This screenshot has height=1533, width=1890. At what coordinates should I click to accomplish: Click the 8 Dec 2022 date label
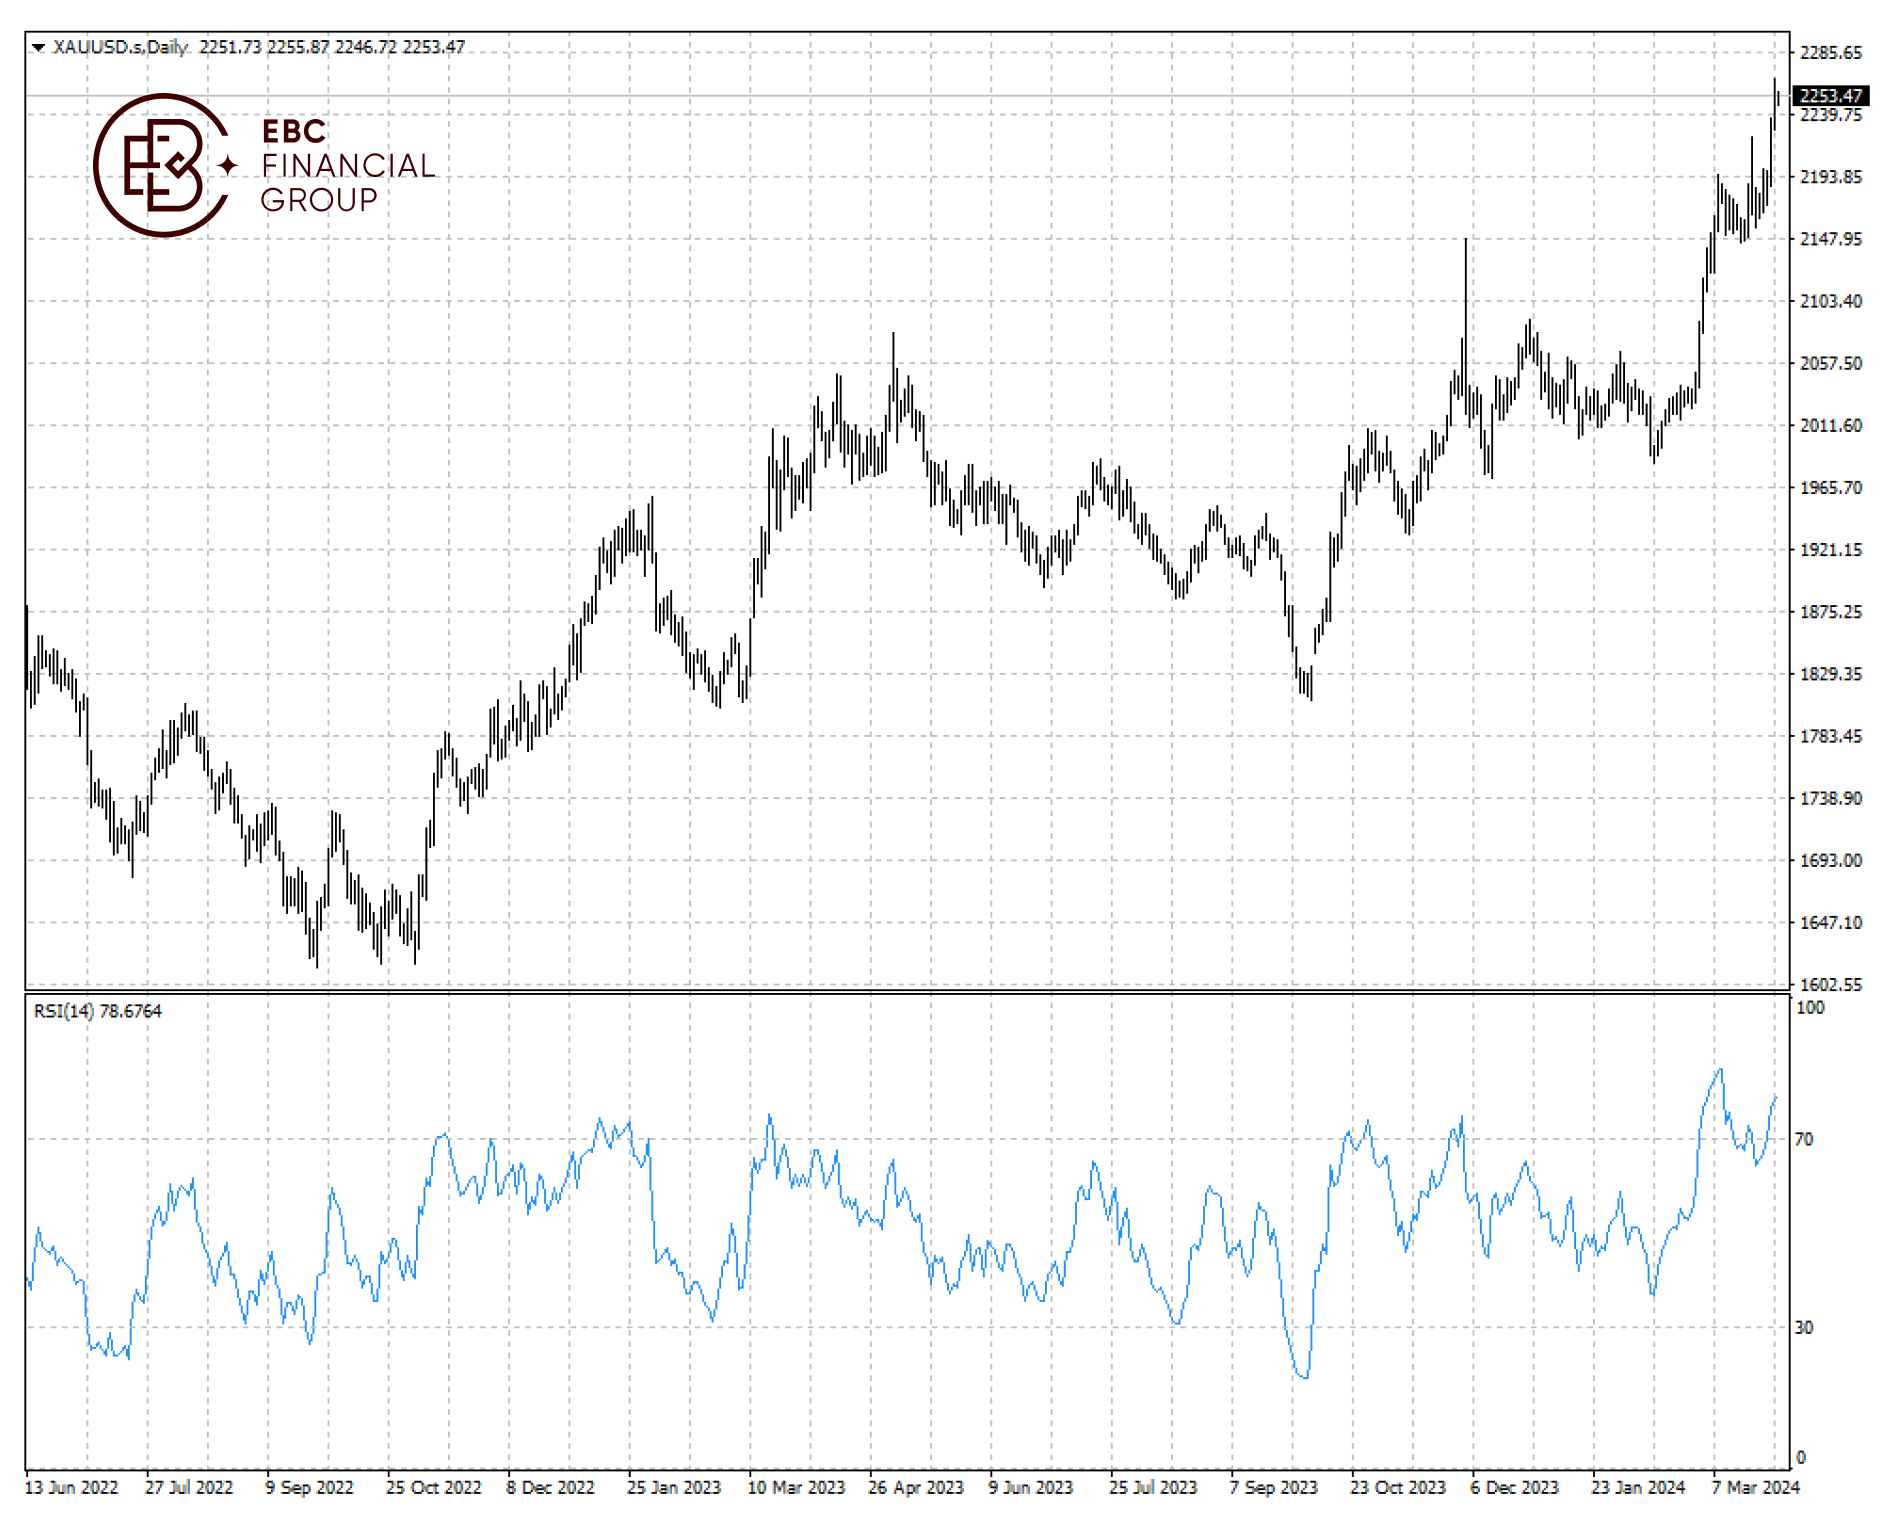(x=550, y=1488)
